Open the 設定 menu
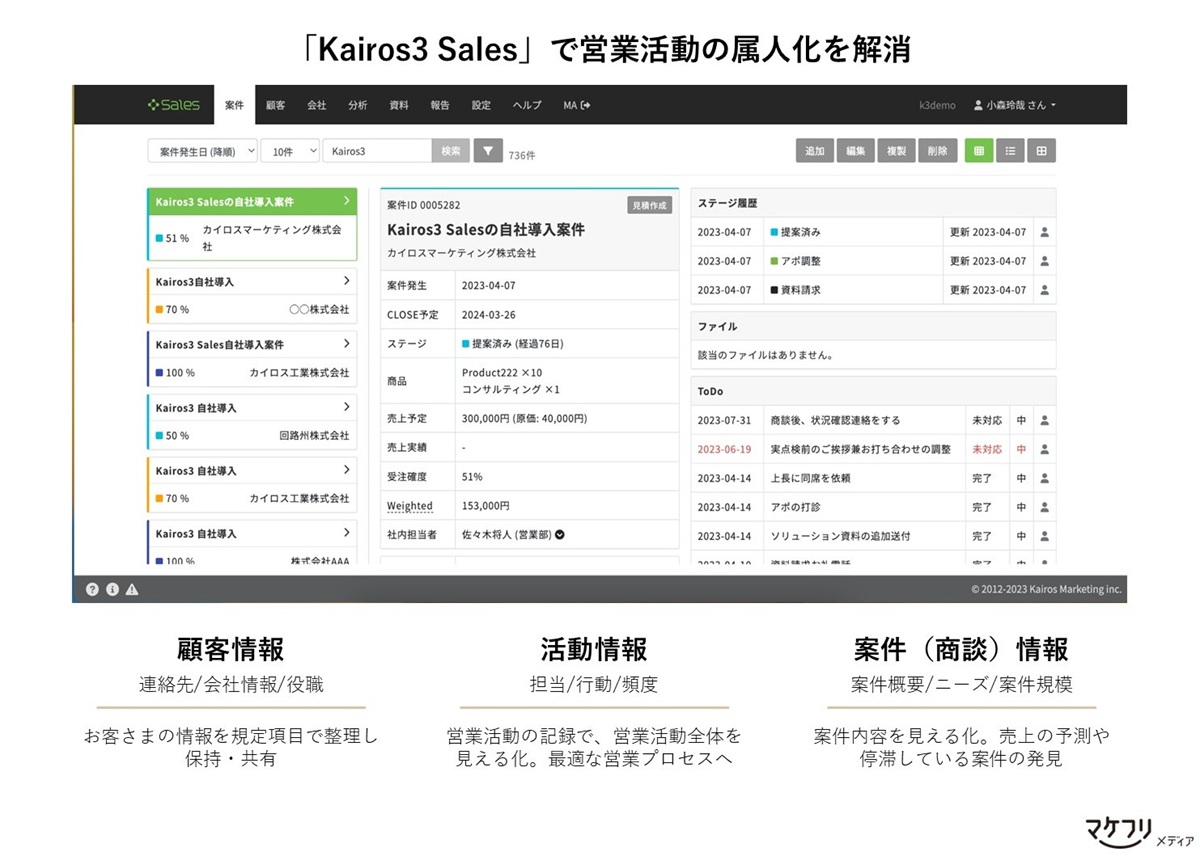This screenshot has height=856, width=1200. (481, 105)
